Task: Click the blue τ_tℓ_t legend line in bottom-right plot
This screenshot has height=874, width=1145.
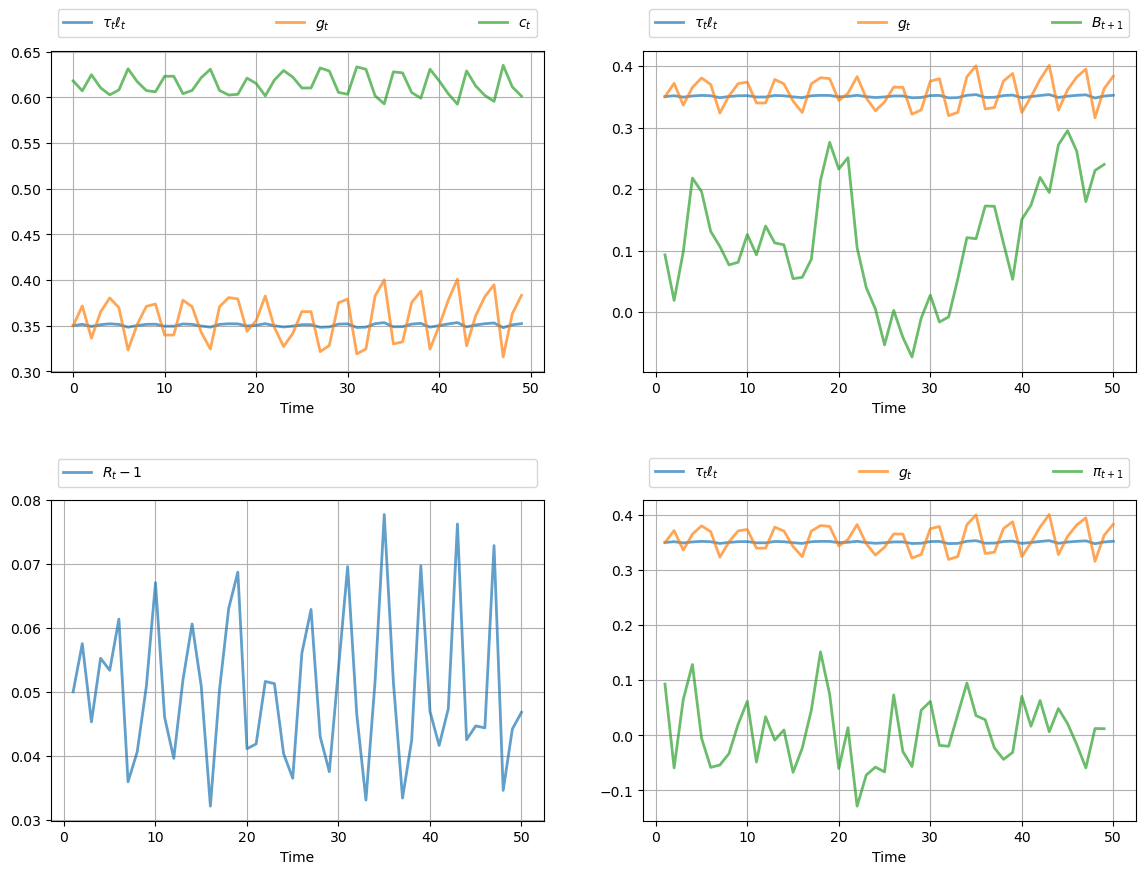Action: point(669,472)
